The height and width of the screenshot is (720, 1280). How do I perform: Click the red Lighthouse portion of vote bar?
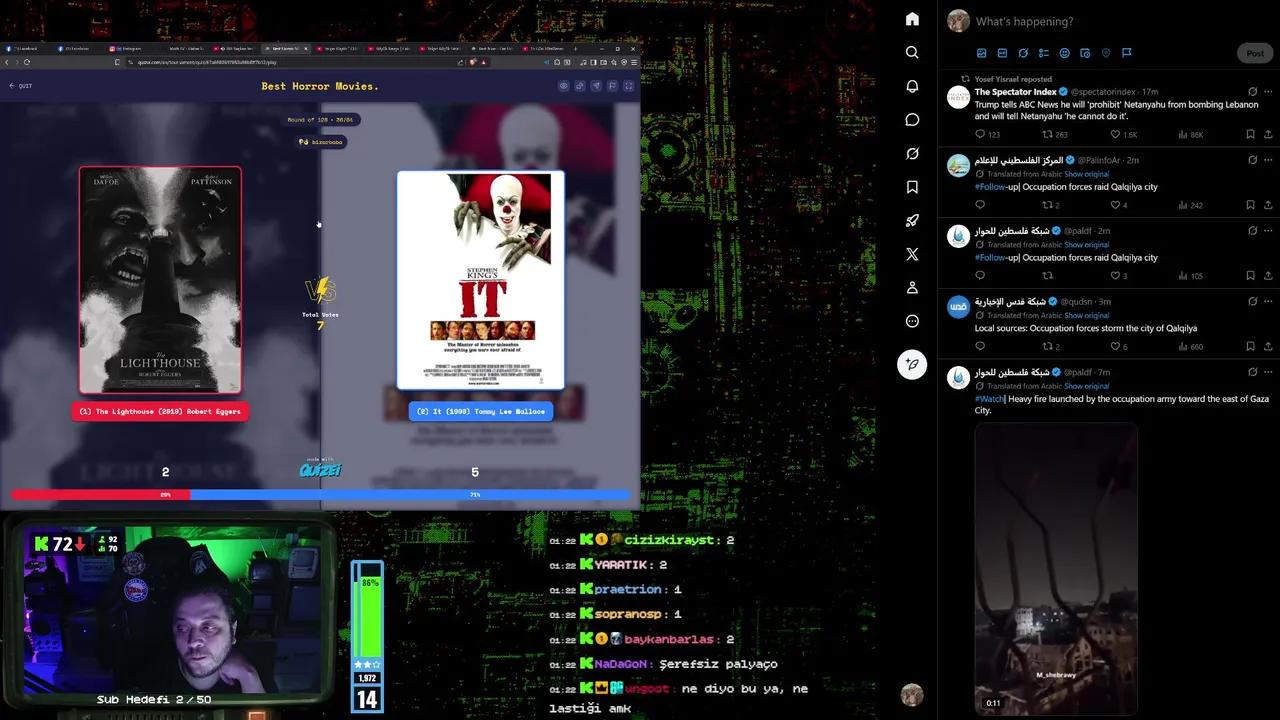(x=101, y=494)
